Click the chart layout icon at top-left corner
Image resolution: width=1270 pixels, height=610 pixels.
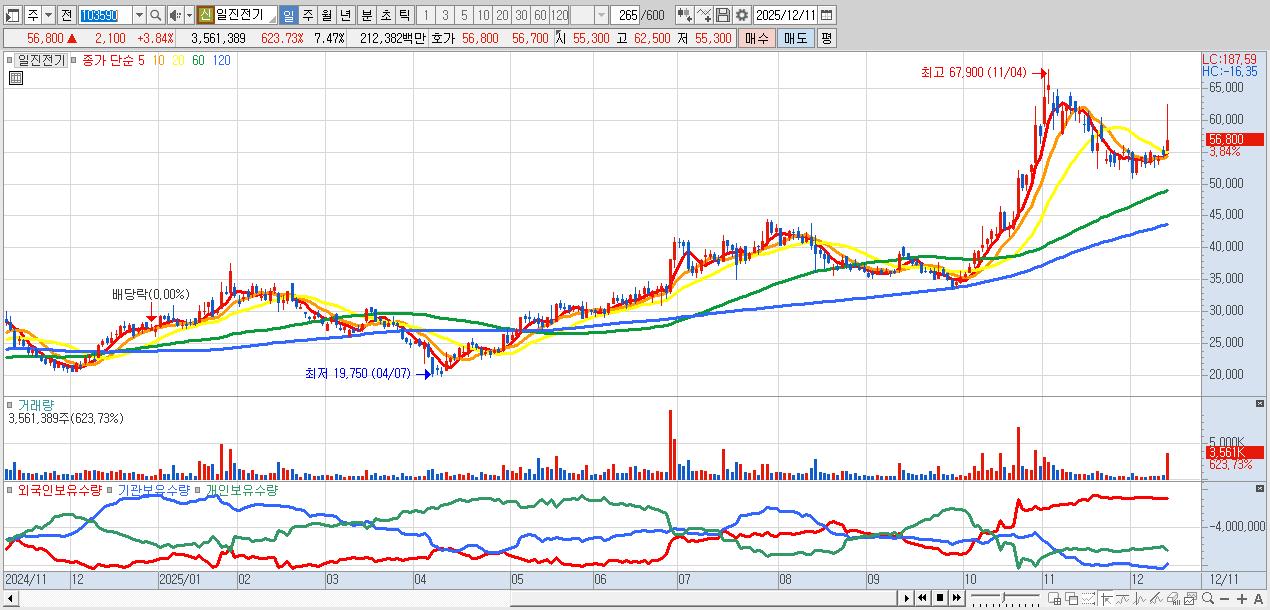click(x=13, y=15)
